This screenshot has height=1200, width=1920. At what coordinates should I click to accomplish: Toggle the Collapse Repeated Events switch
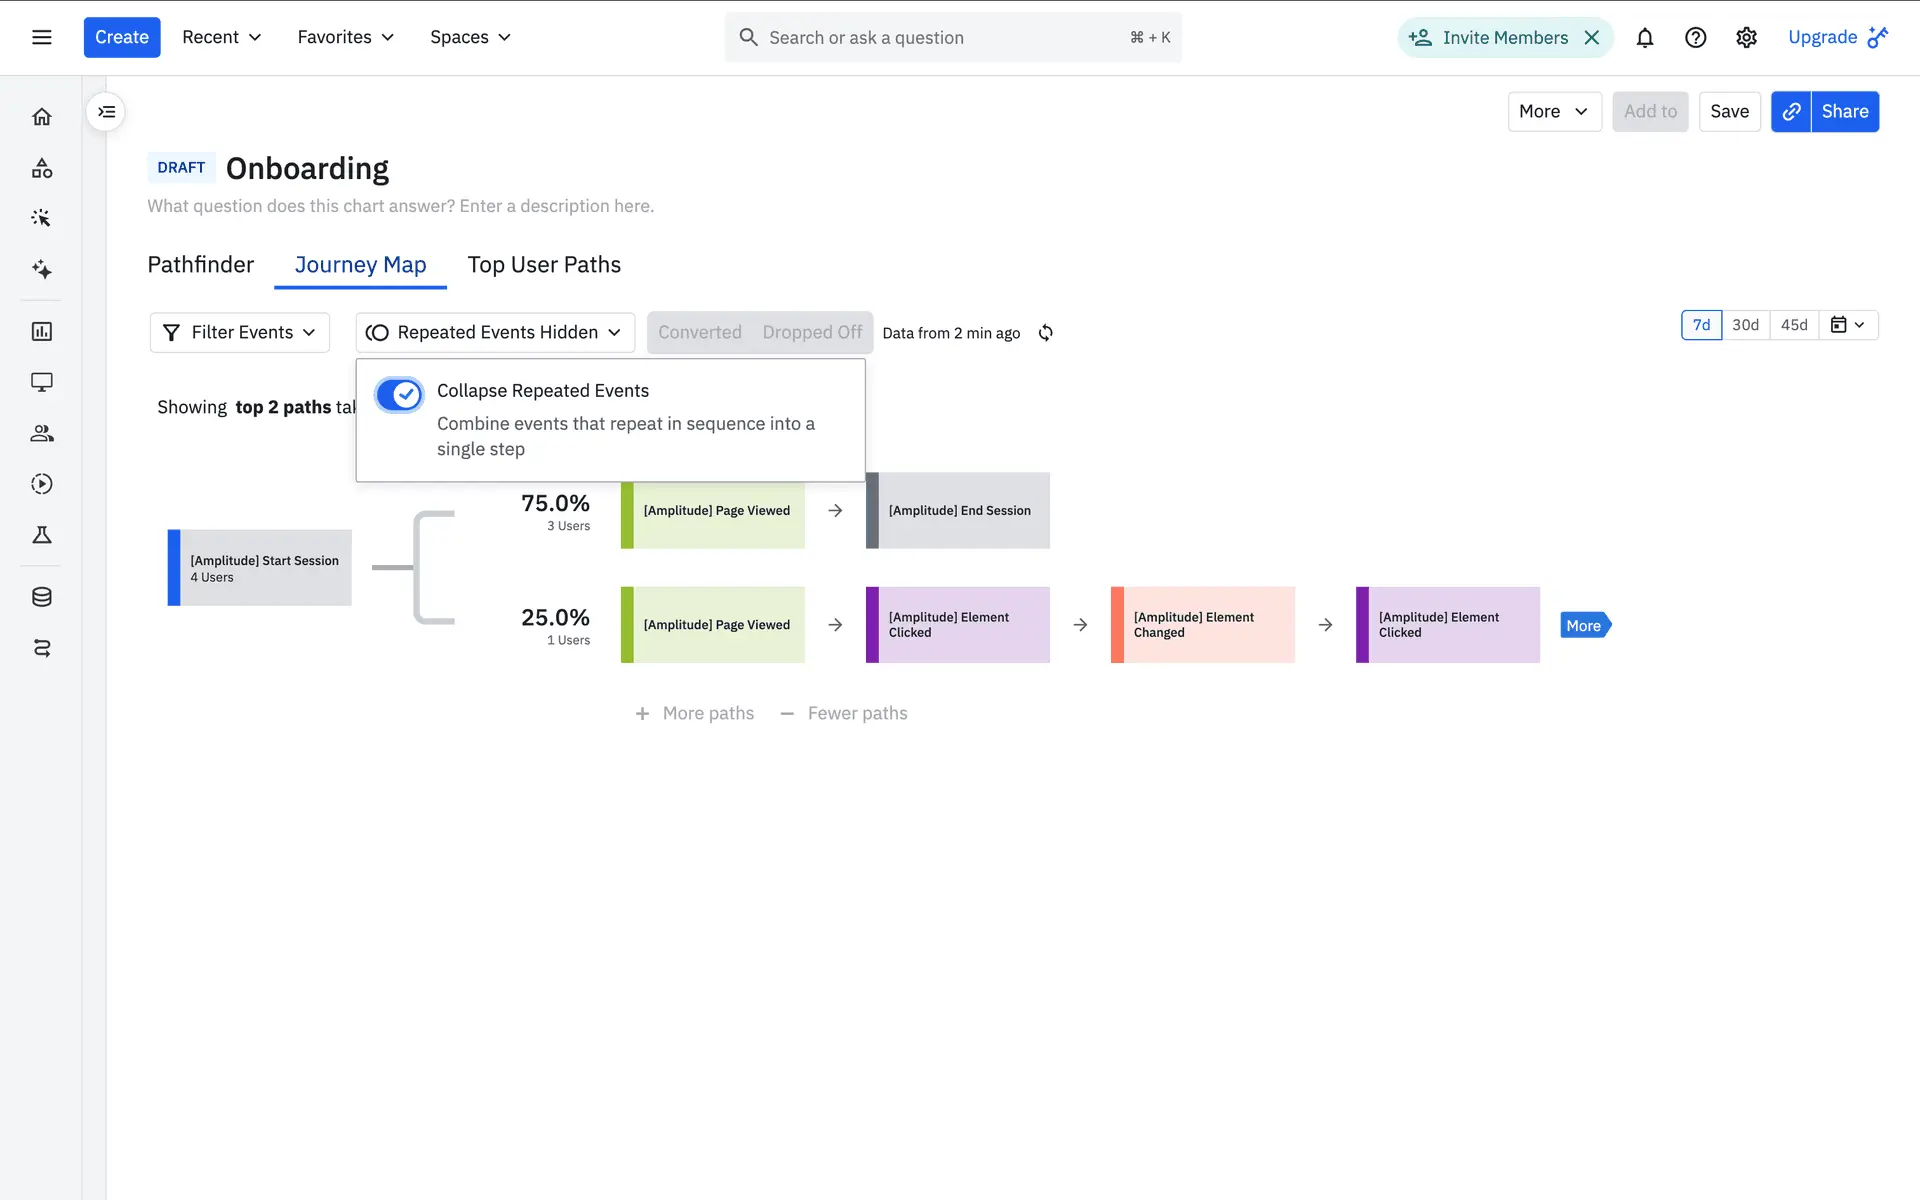[x=399, y=395]
